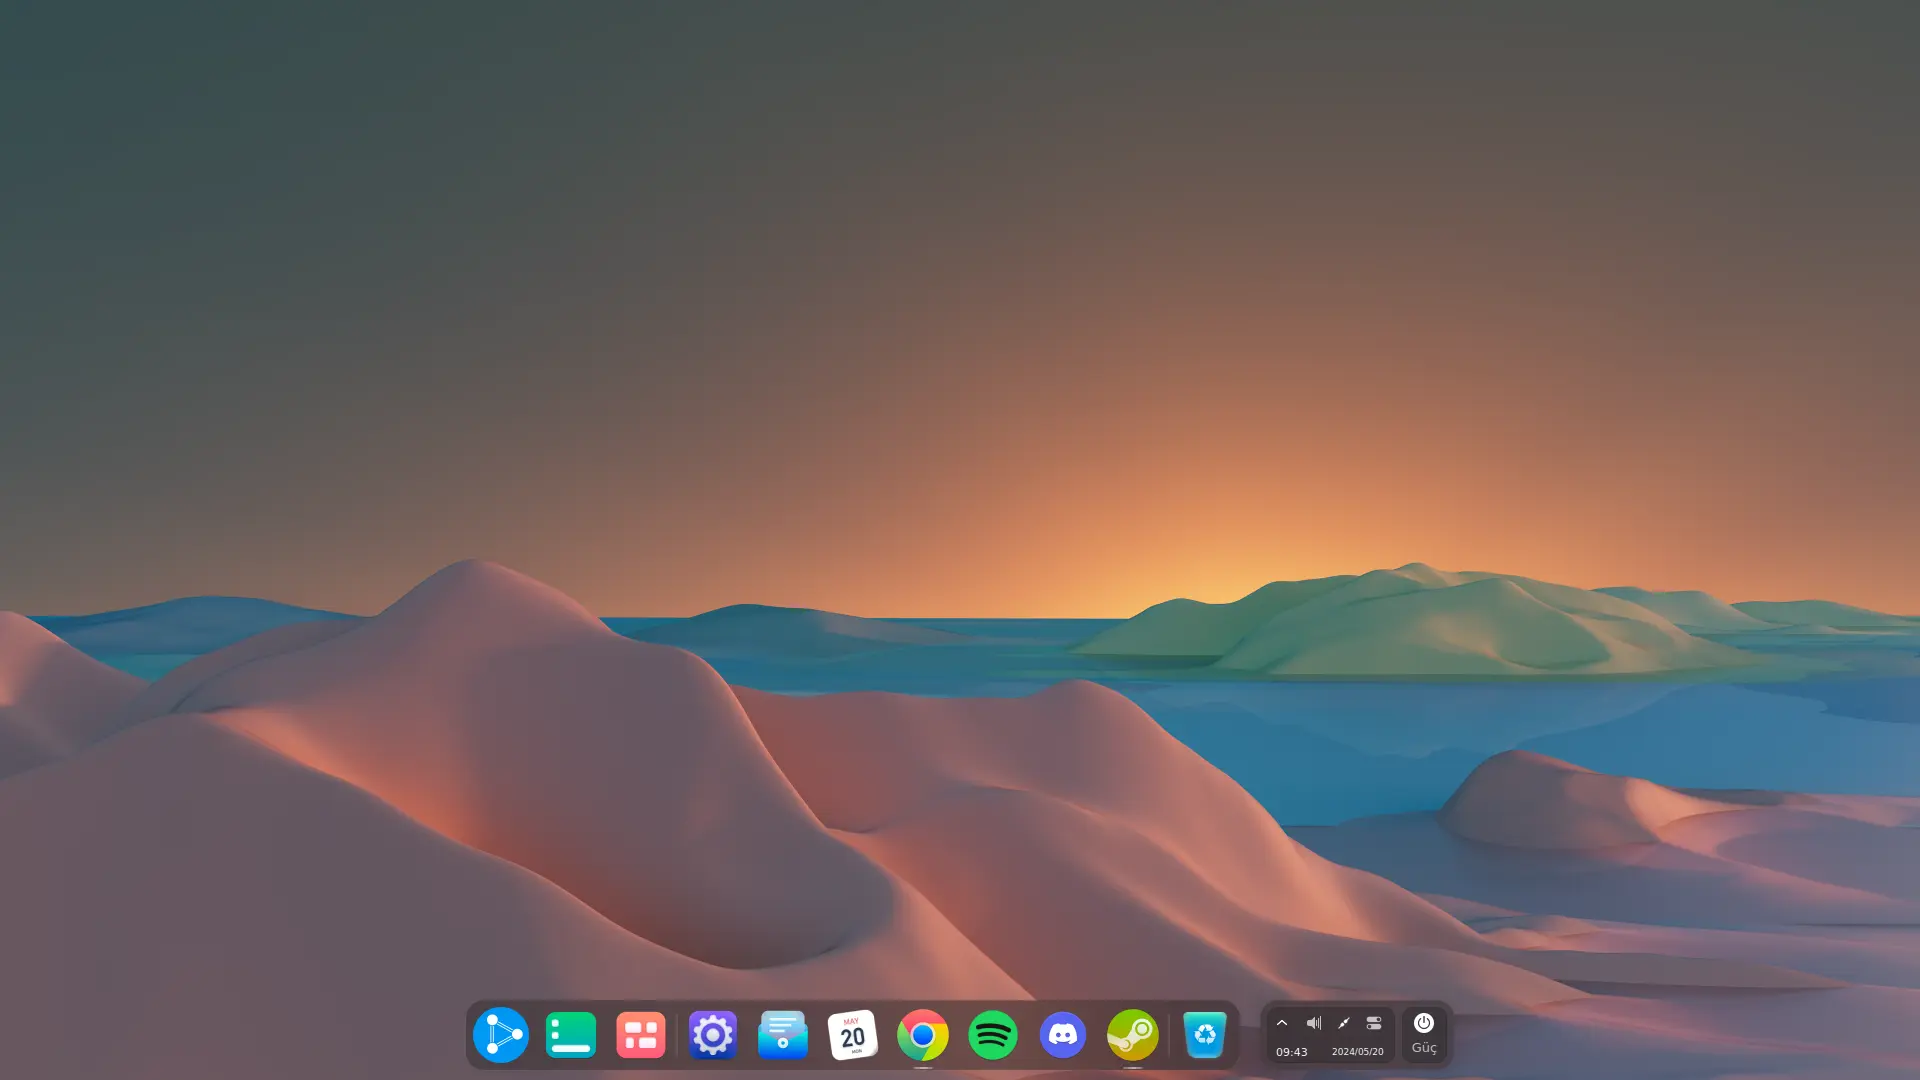The width and height of the screenshot is (1920, 1080).
Task: Click the 09:43 clock in tray
Action: 1292,1052
